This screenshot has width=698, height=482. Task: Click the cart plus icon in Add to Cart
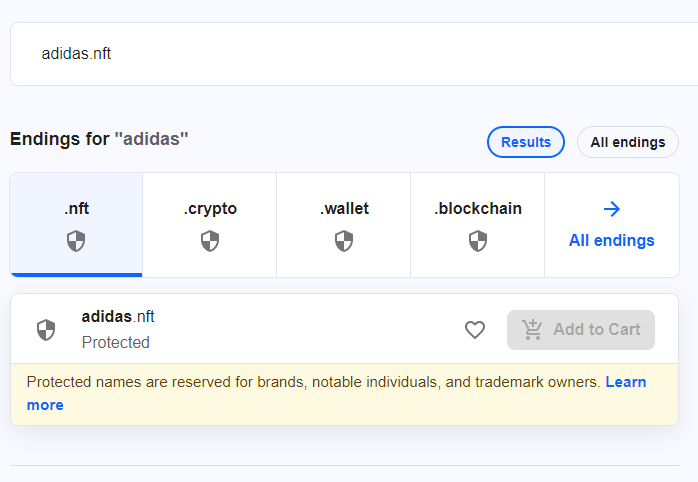click(532, 330)
